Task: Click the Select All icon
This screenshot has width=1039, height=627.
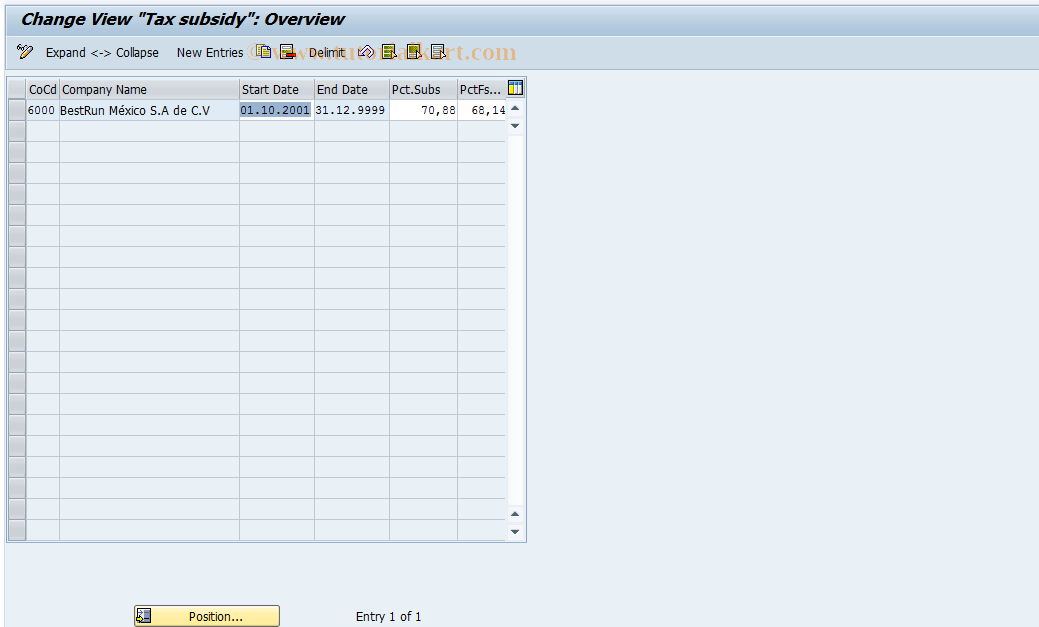Action: [390, 52]
